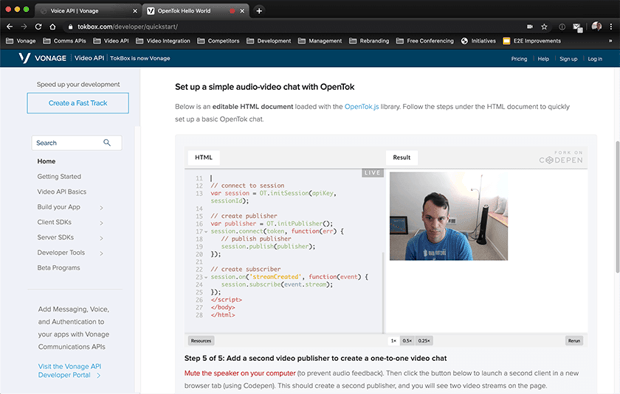
Task: Close the Voice API | Vonage tab
Action: 135,11
